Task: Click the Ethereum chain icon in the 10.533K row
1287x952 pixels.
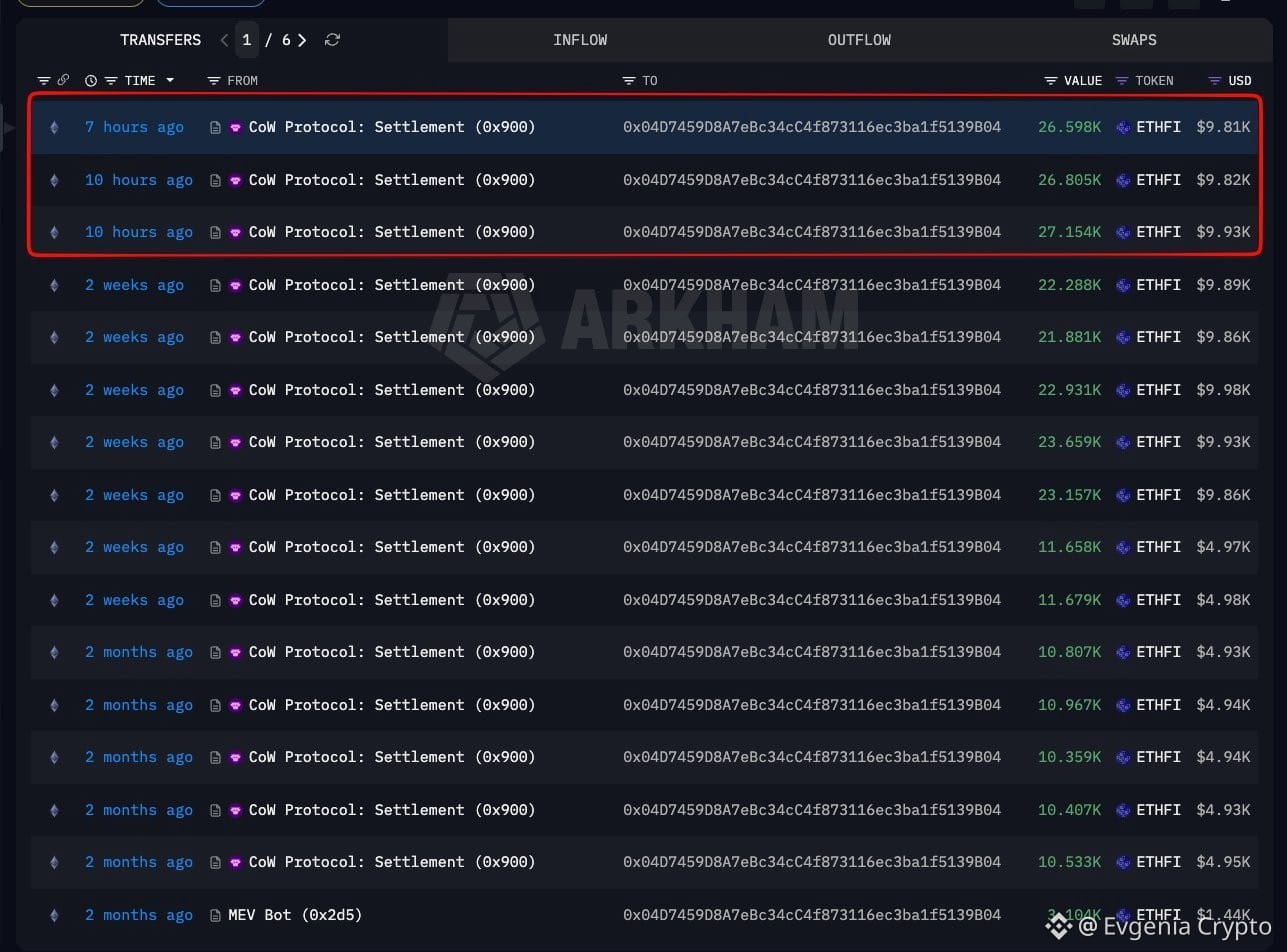Action: coord(54,862)
